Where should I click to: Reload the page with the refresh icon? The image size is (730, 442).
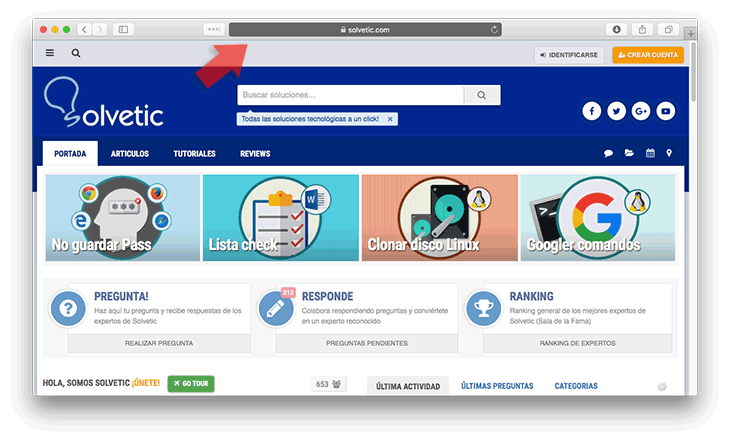[x=494, y=29]
